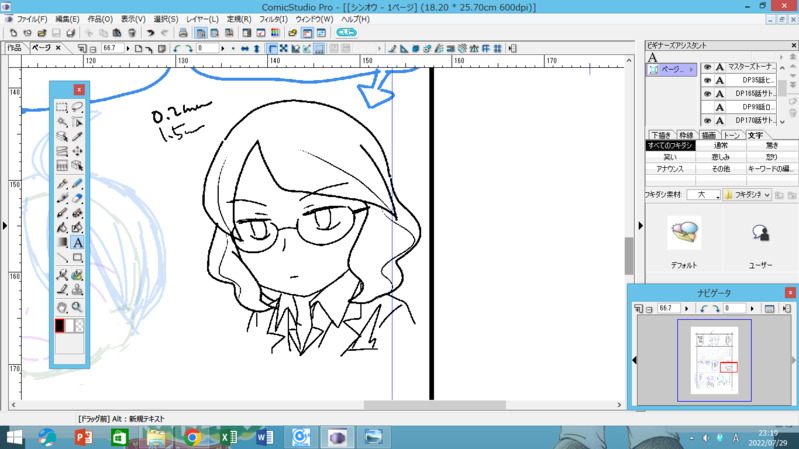Image resolution: width=799 pixels, height=449 pixels.
Task: Select すべてのフキダシ category
Action: (x=670, y=145)
